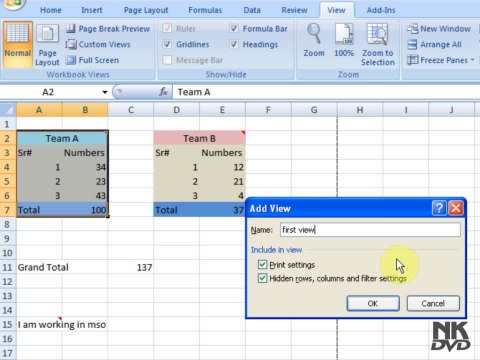Image resolution: width=480 pixels, height=360 pixels.
Task: Open the Review tab
Action: tap(294, 10)
